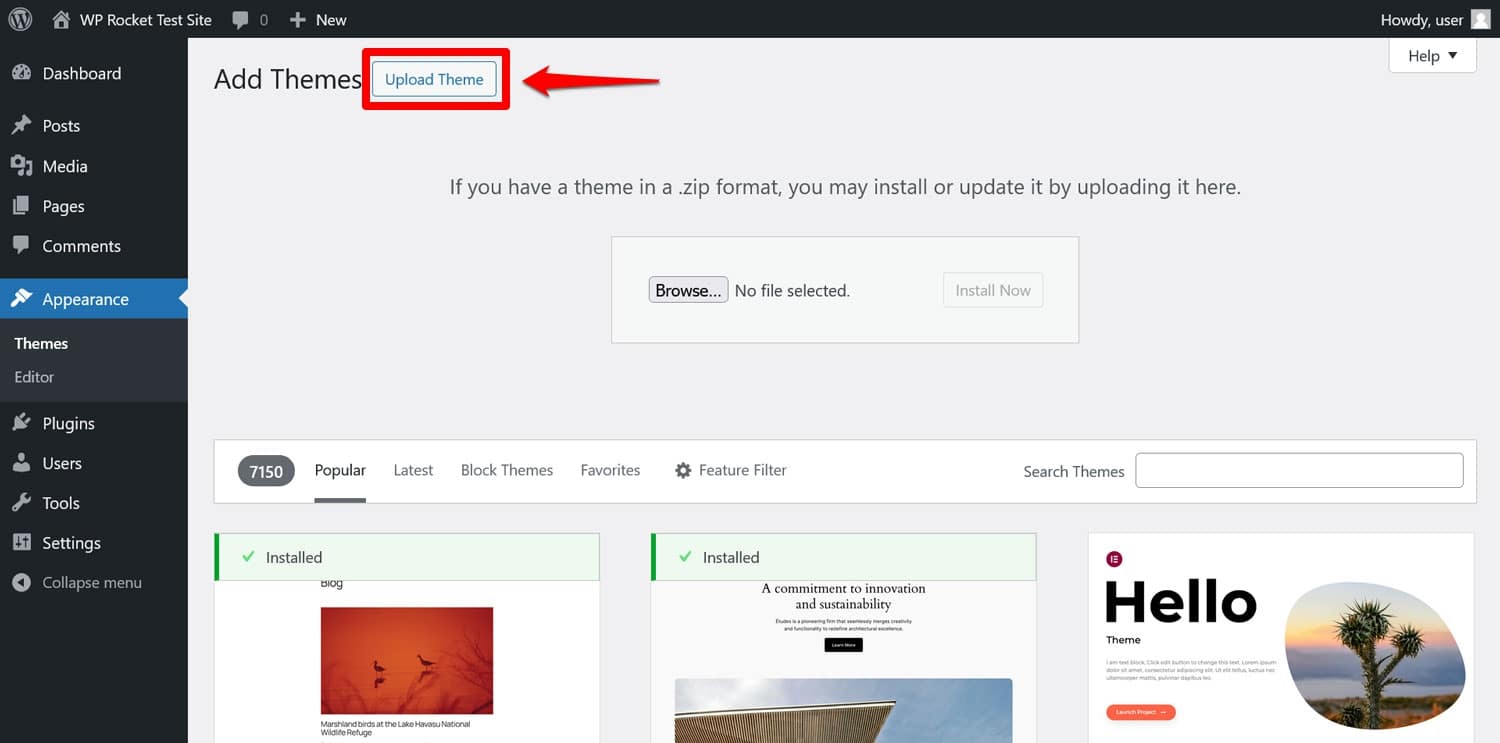Expand the Help dropdown
This screenshot has height=743, width=1500.
coord(1432,56)
